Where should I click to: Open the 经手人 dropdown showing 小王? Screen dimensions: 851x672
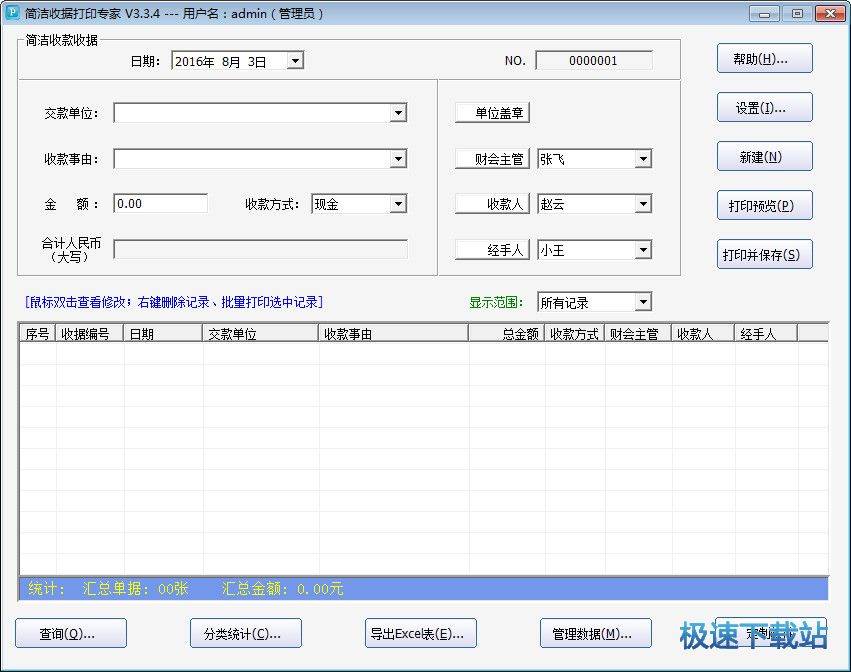(595, 250)
